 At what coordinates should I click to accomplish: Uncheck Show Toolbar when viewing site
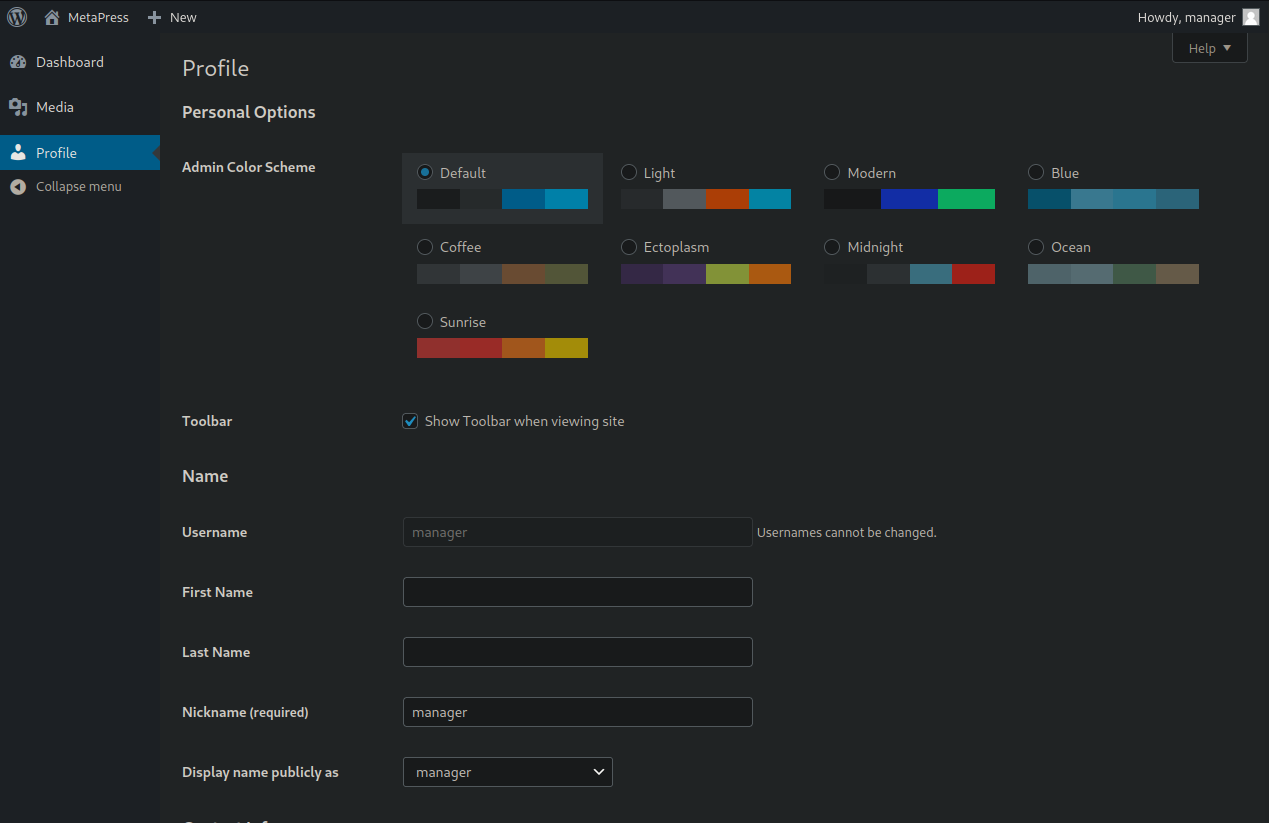tap(410, 421)
